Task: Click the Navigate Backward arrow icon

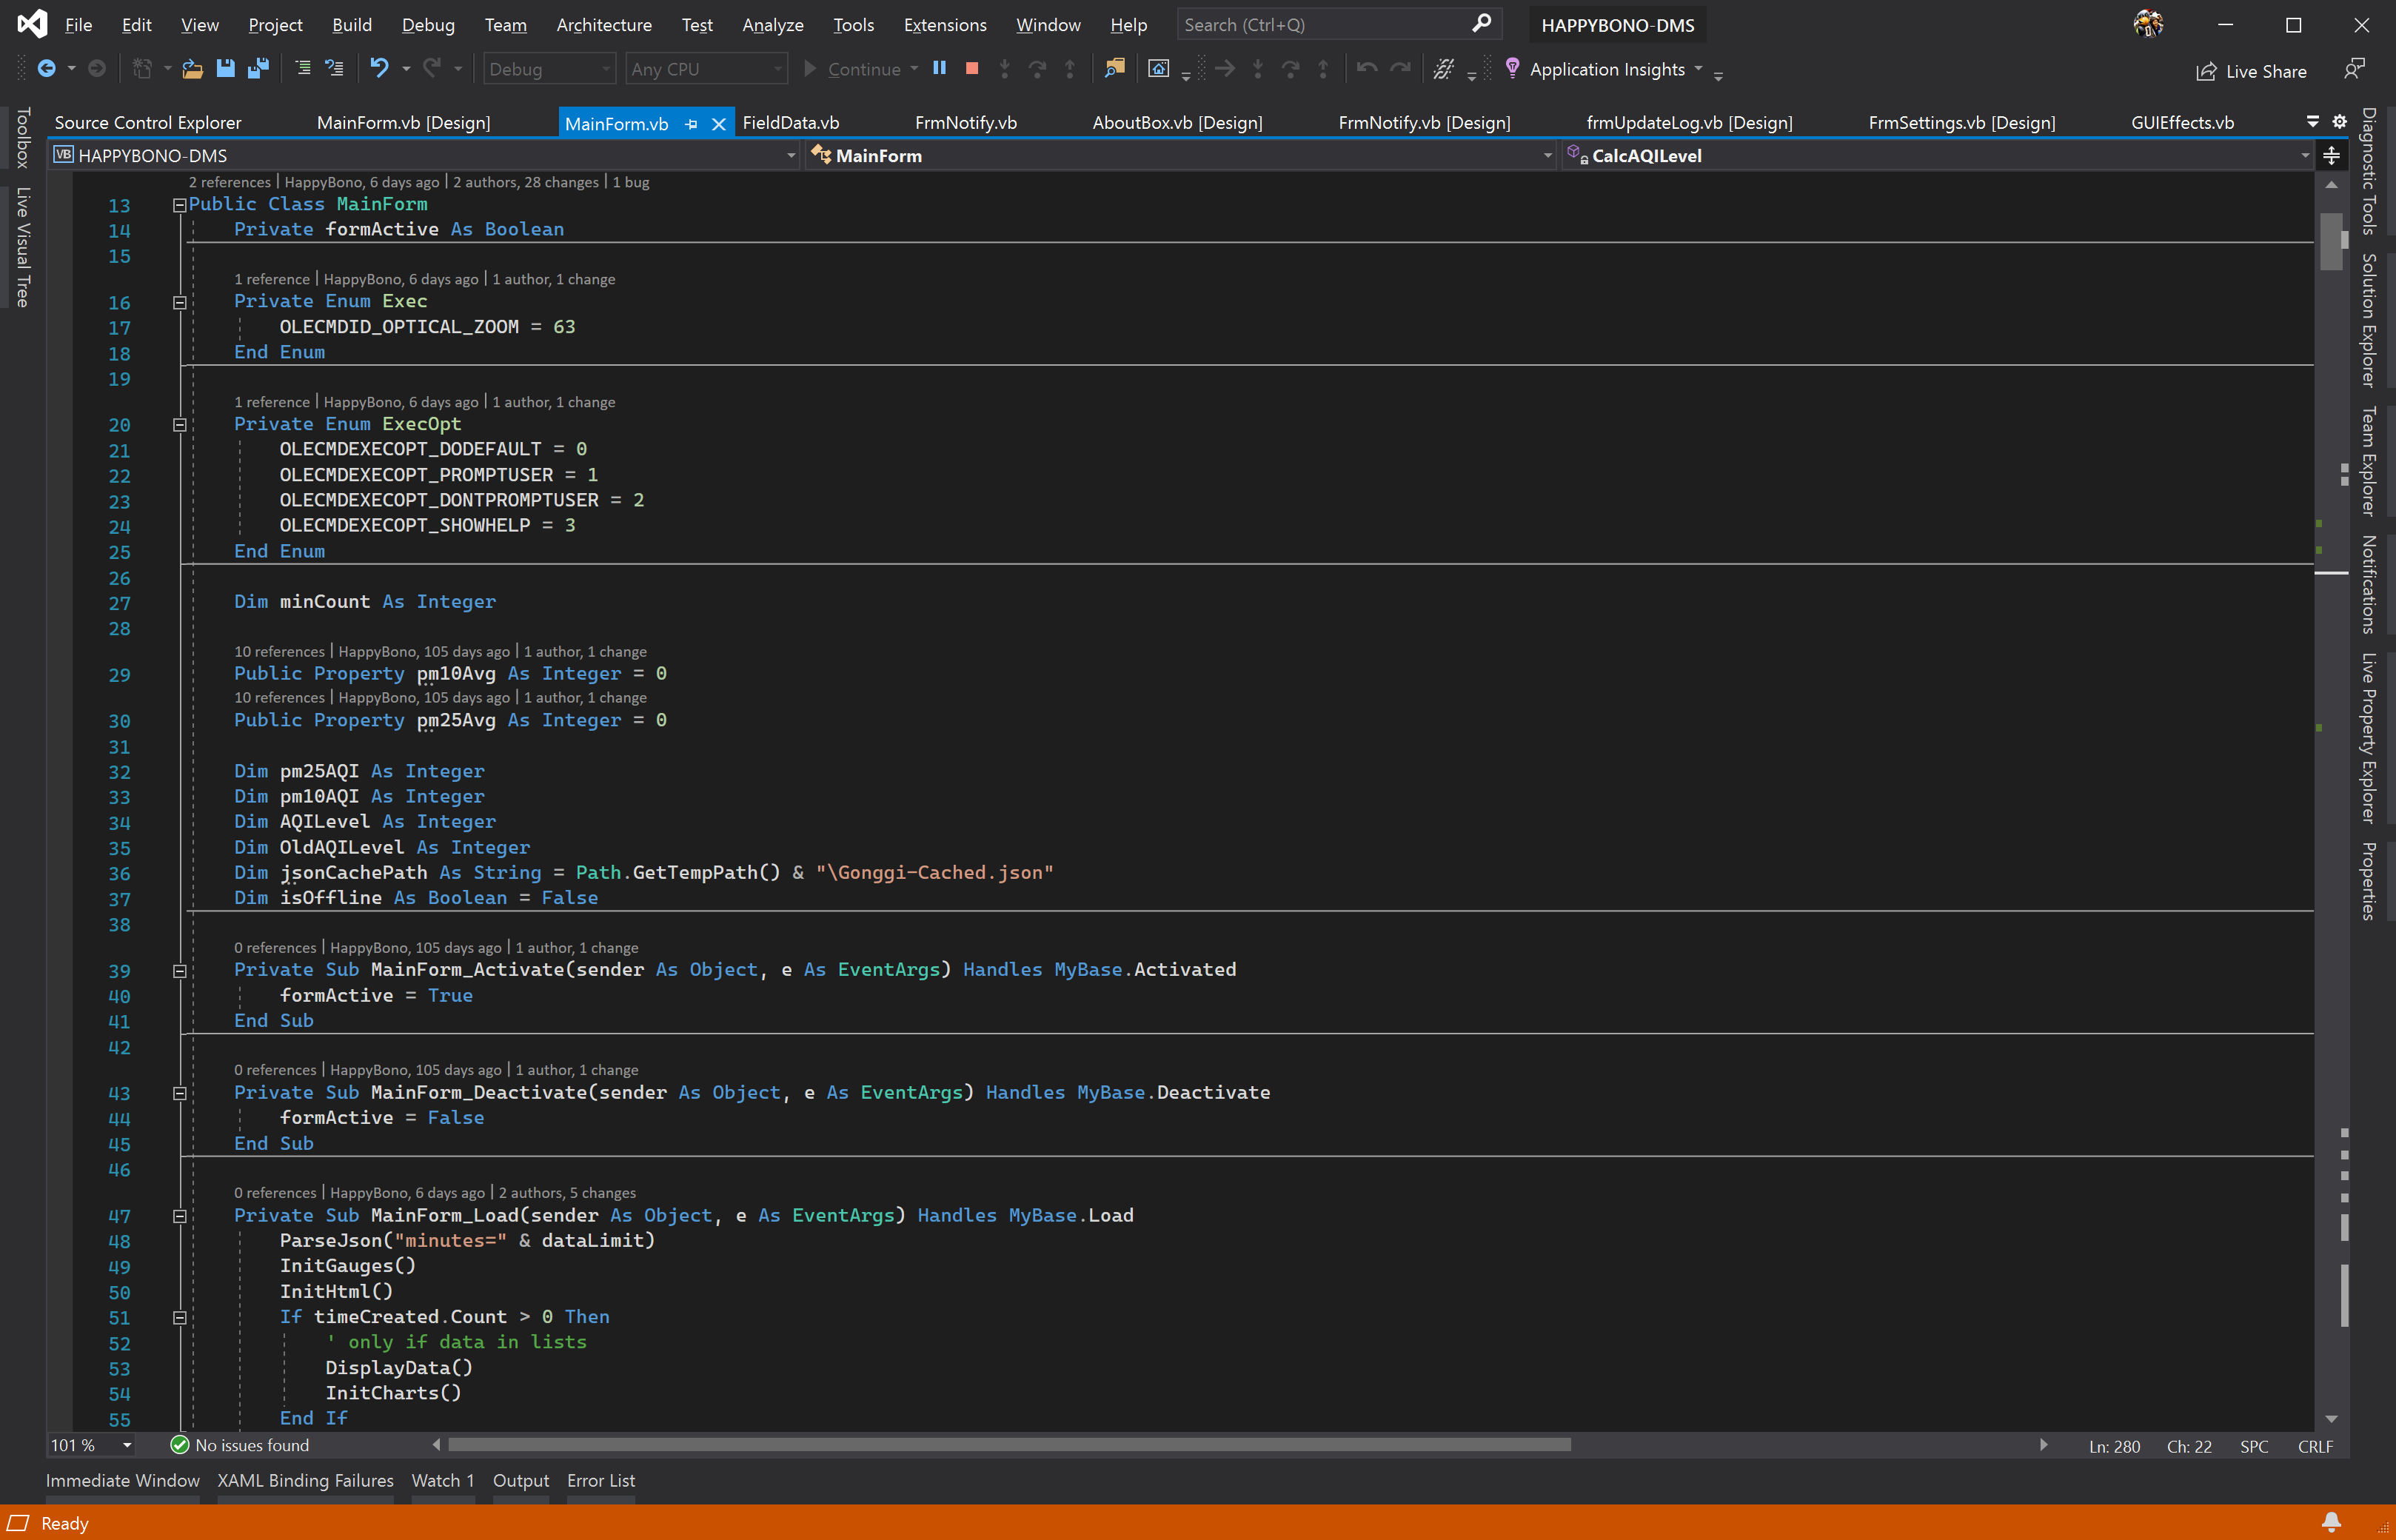Action: pyautogui.click(x=46, y=69)
